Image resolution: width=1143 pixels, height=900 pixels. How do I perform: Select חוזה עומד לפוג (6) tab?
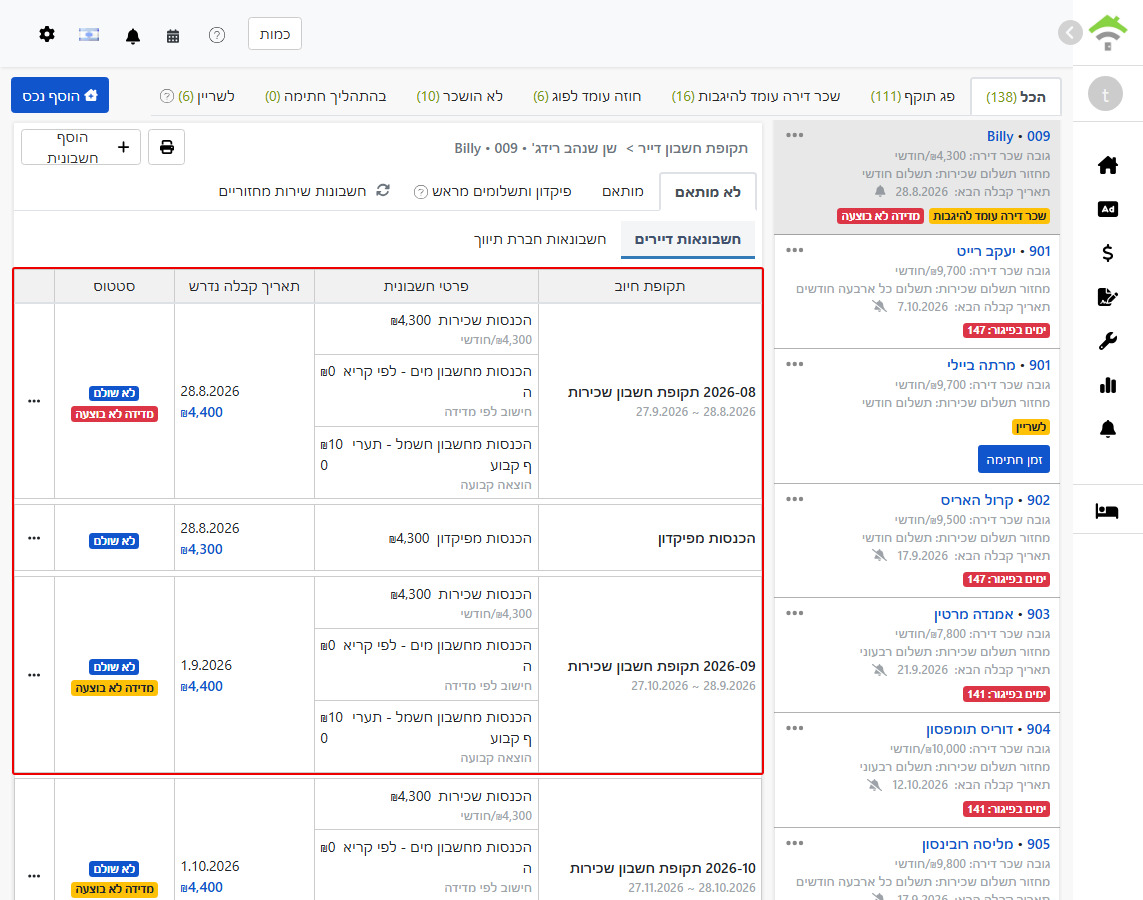587,96
